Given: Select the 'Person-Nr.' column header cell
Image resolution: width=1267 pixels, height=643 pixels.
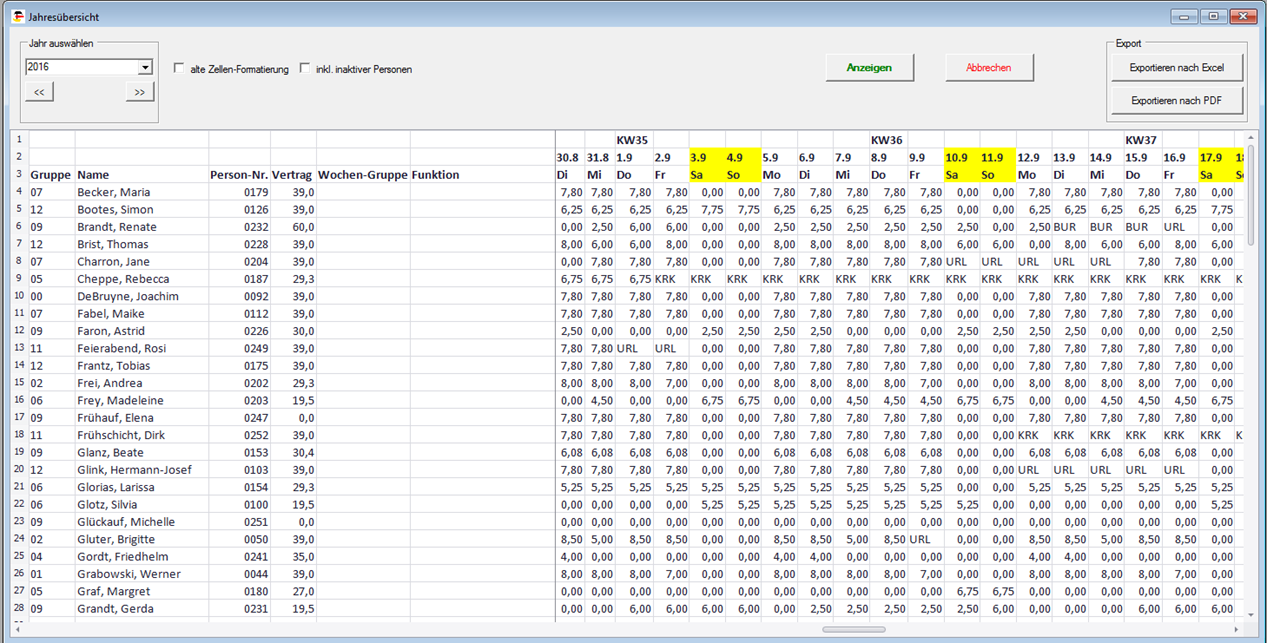Looking at the screenshot, I should coord(239,175).
